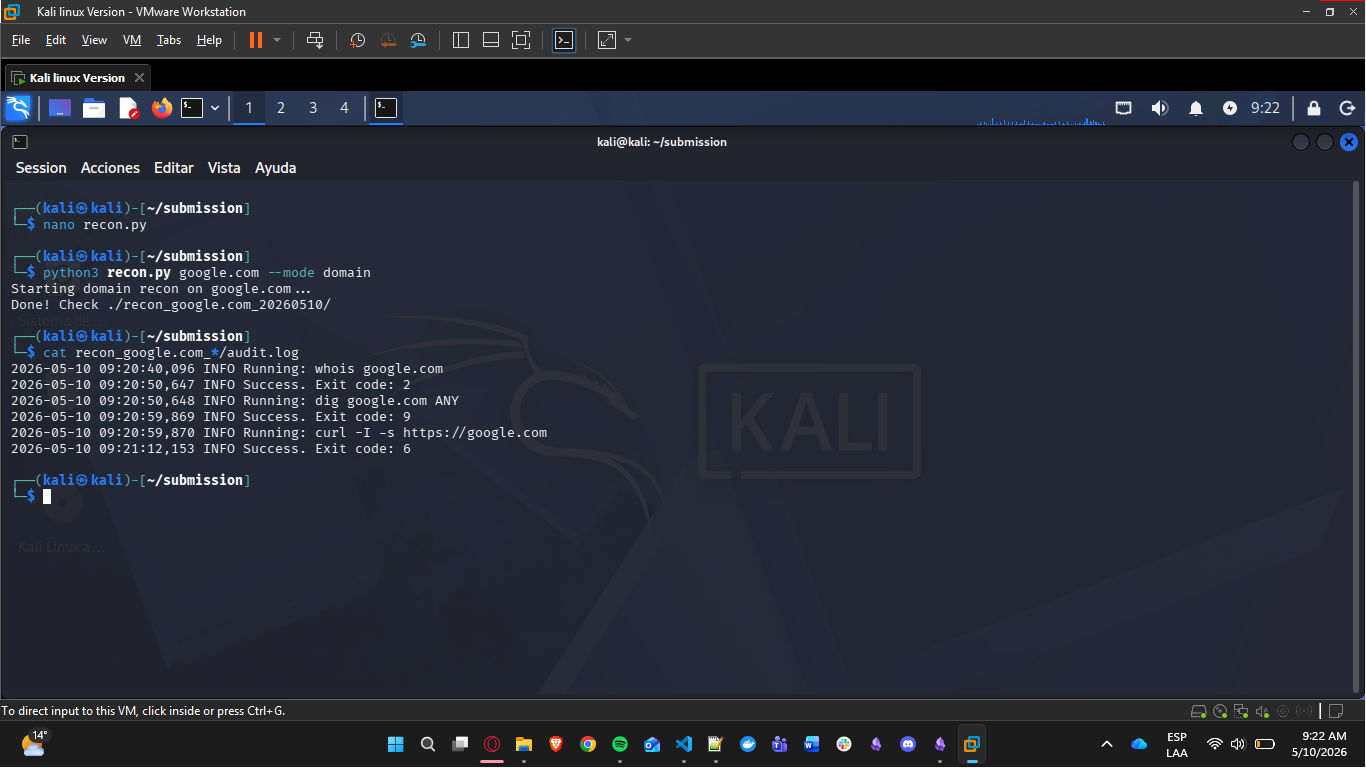The height and width of the screenshot is (768, 1366).
Task: Toggle the VMware library sidebar
Action: point(461,40)
